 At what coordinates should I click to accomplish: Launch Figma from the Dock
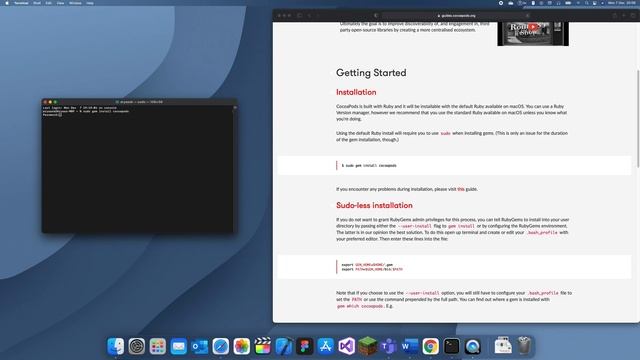pyautogui.click(x=304, y=347)
